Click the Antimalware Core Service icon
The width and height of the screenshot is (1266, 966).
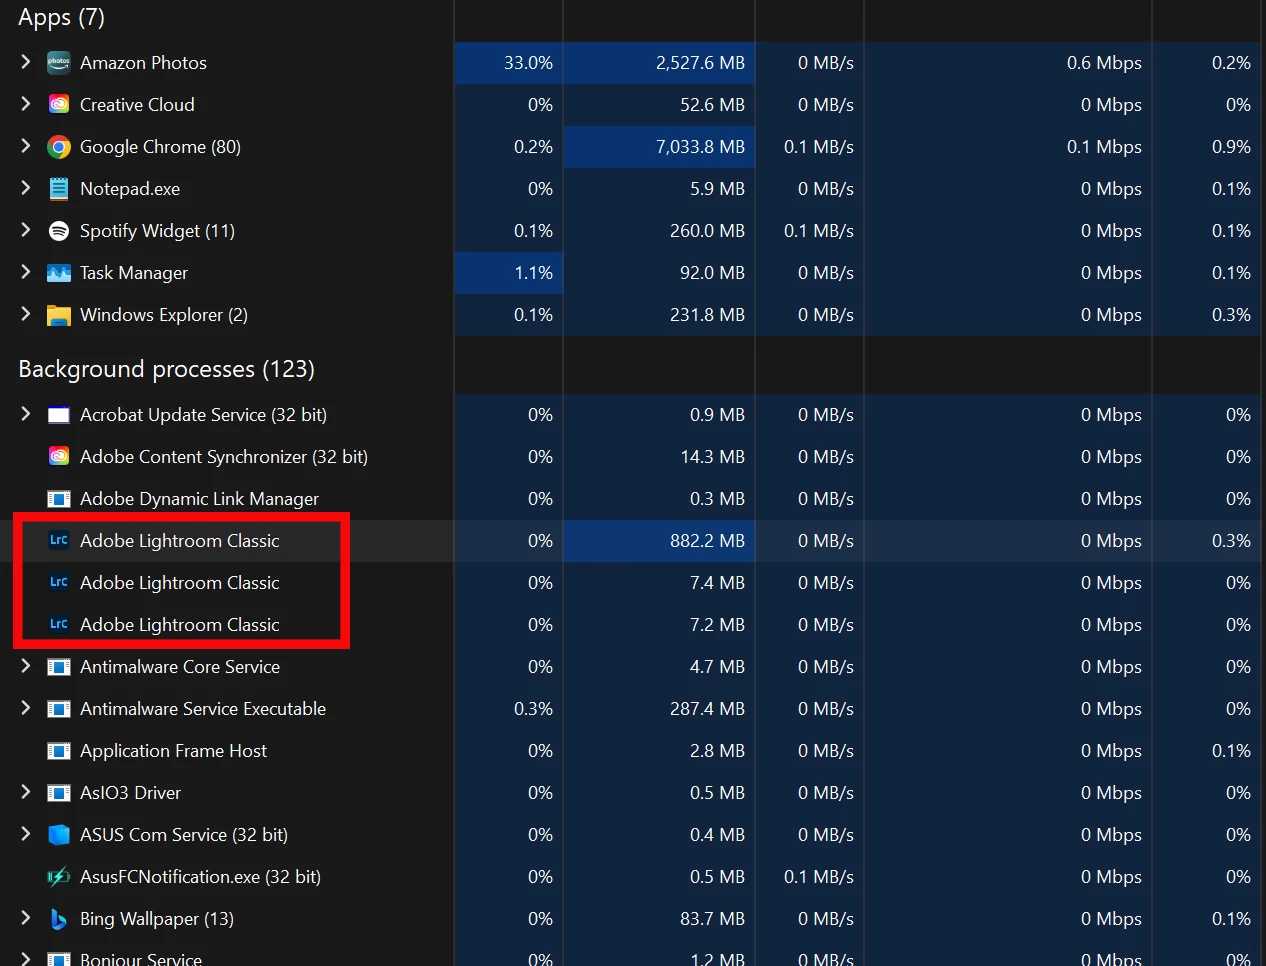[59, 667]
